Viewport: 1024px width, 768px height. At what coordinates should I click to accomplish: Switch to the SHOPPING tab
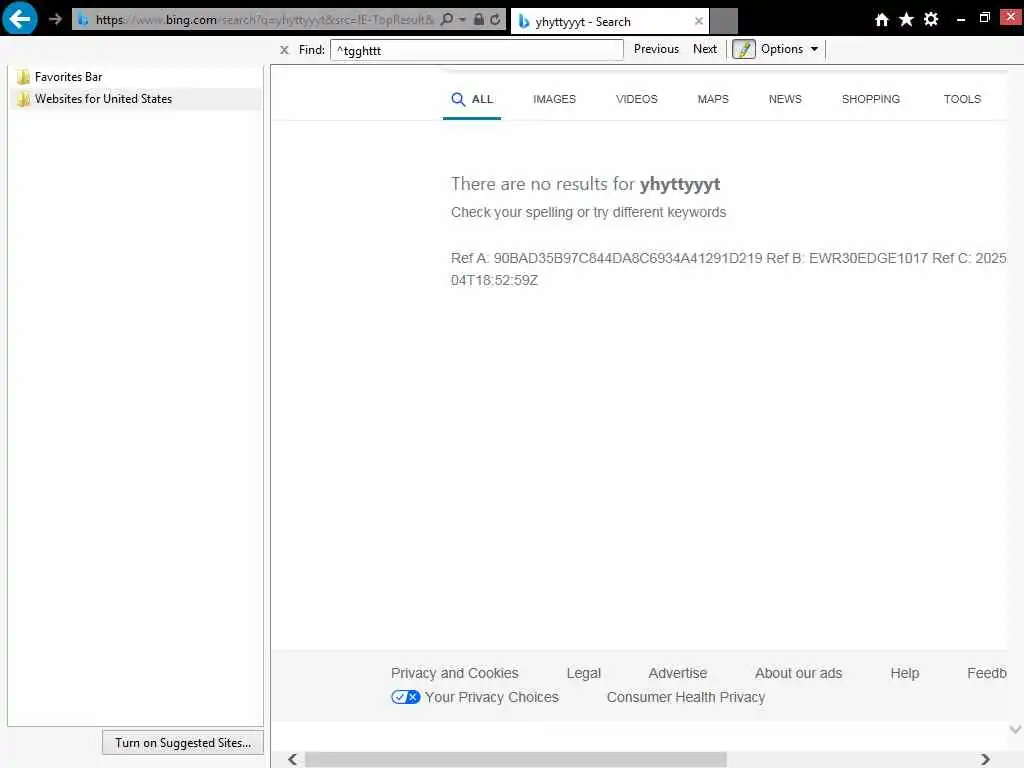click(871, 99)
